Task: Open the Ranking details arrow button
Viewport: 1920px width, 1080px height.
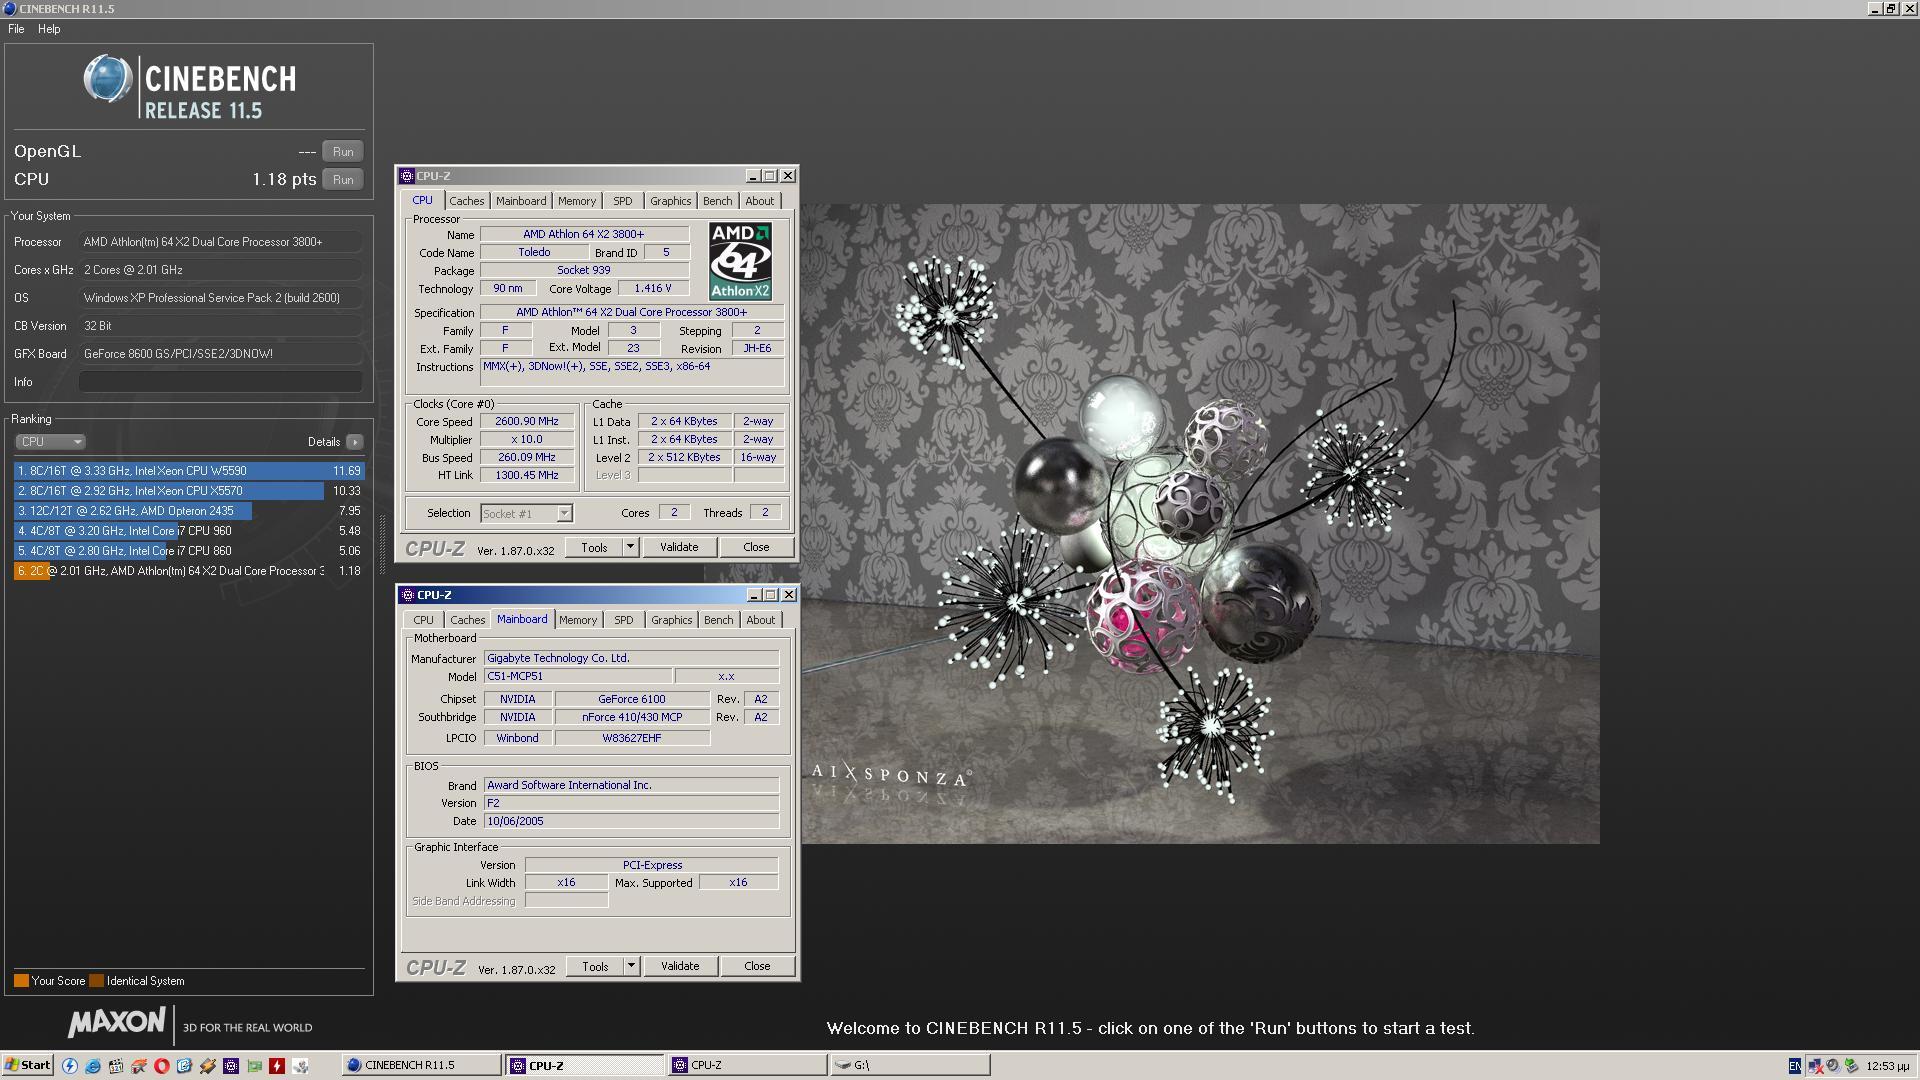Action: point(355,442)
